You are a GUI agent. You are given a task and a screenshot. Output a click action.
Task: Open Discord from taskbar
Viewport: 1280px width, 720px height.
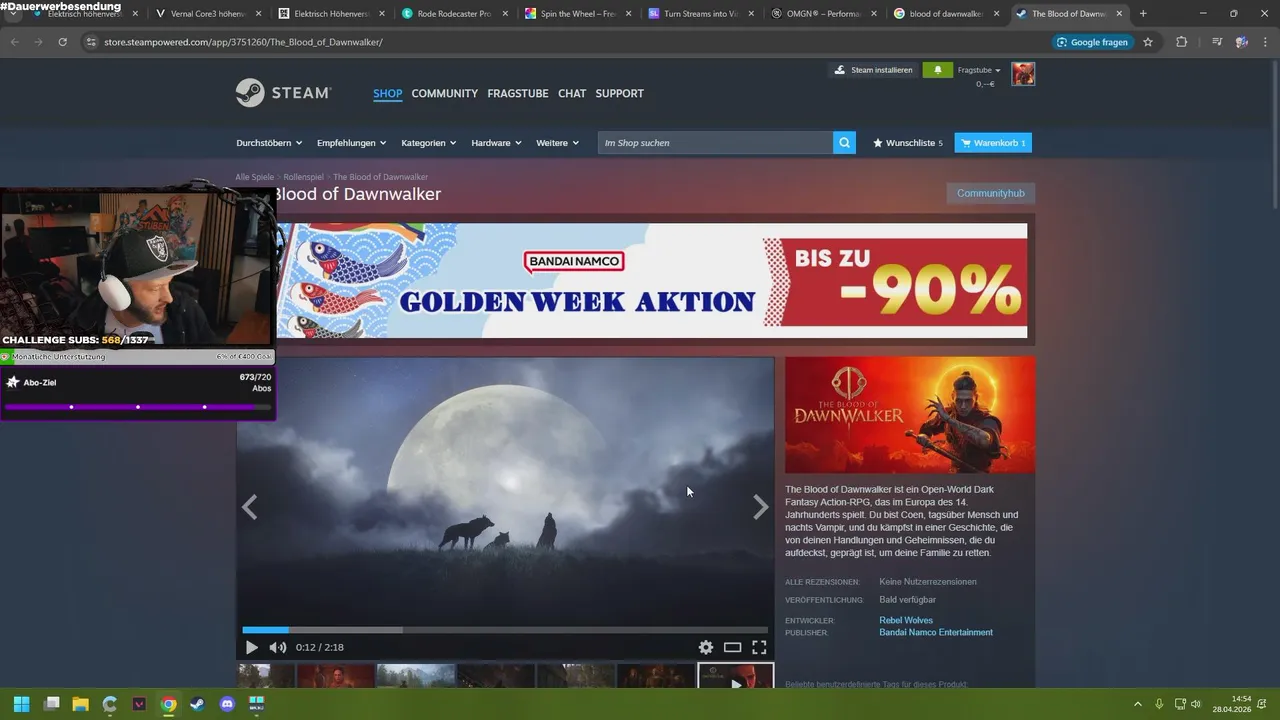click(x=226, y=704)
